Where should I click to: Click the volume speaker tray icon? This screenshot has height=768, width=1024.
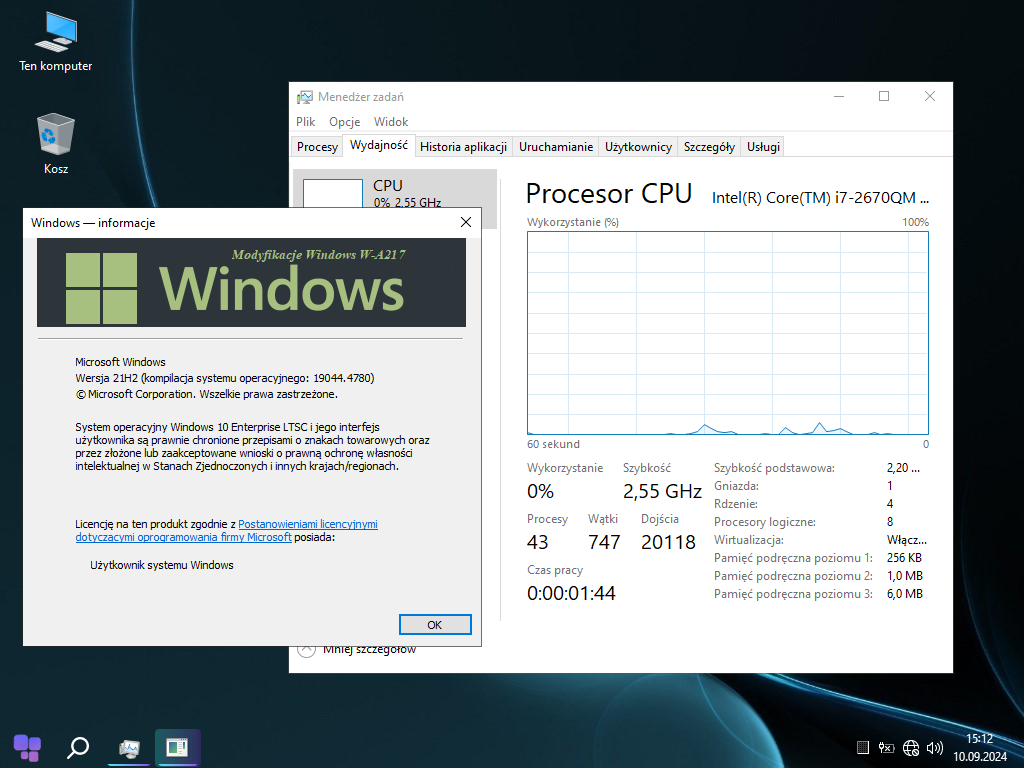tap(935, 747)
